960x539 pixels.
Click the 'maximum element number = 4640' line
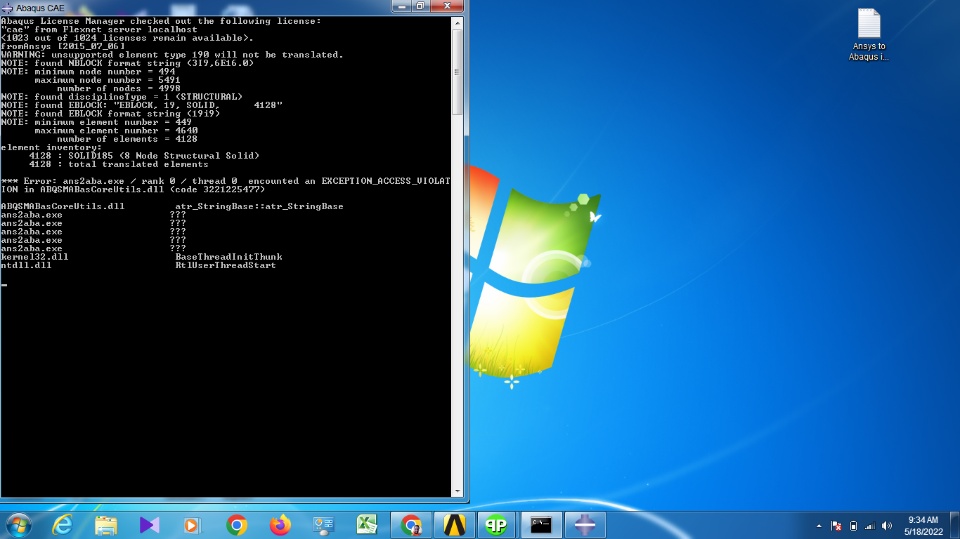[x=116, y=130]
